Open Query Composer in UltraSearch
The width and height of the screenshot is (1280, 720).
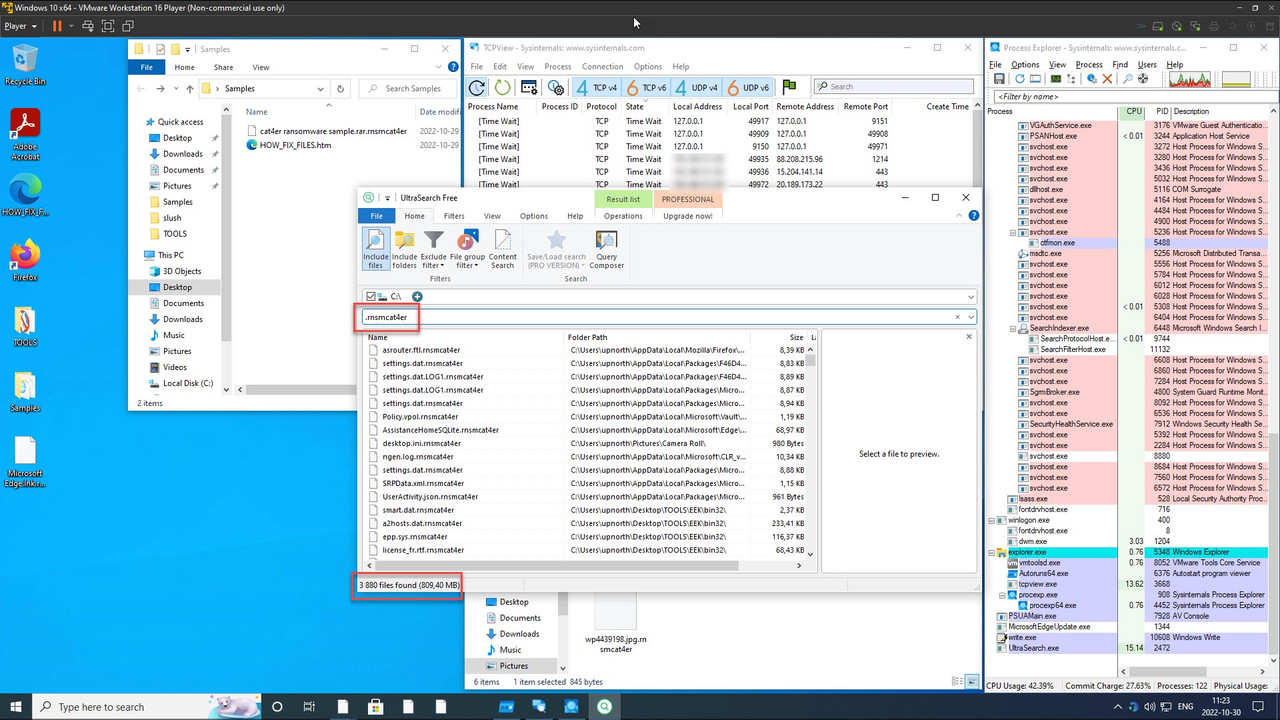(606, 249)
